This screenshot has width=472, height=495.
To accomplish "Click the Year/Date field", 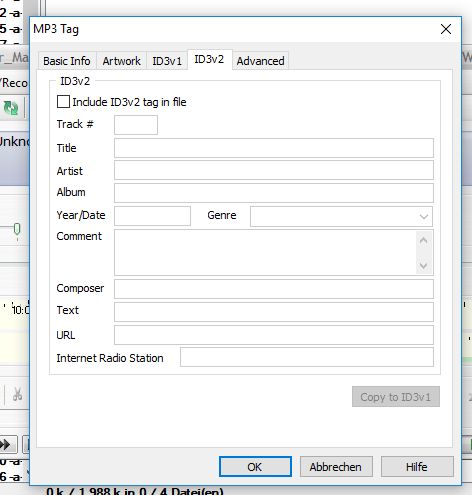I will [152, 216].
